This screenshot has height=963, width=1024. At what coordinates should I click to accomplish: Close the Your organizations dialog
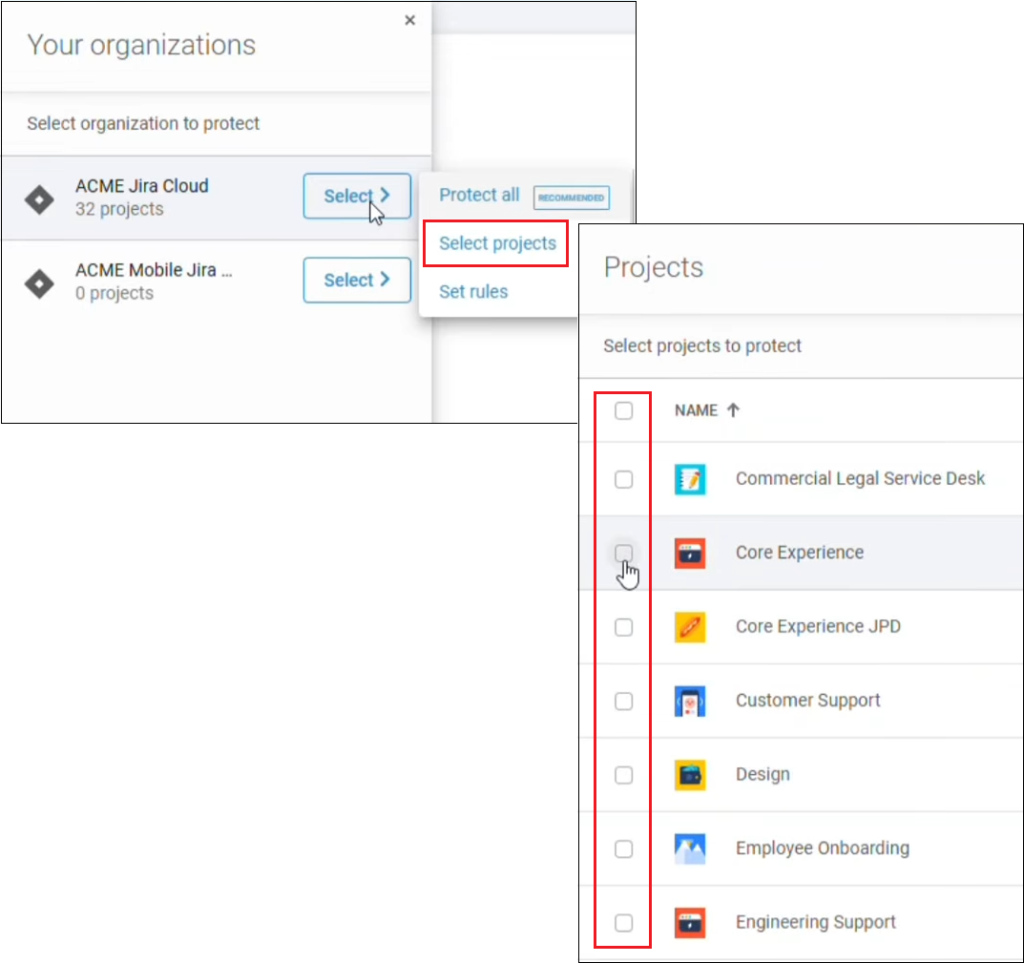[409, 19]
